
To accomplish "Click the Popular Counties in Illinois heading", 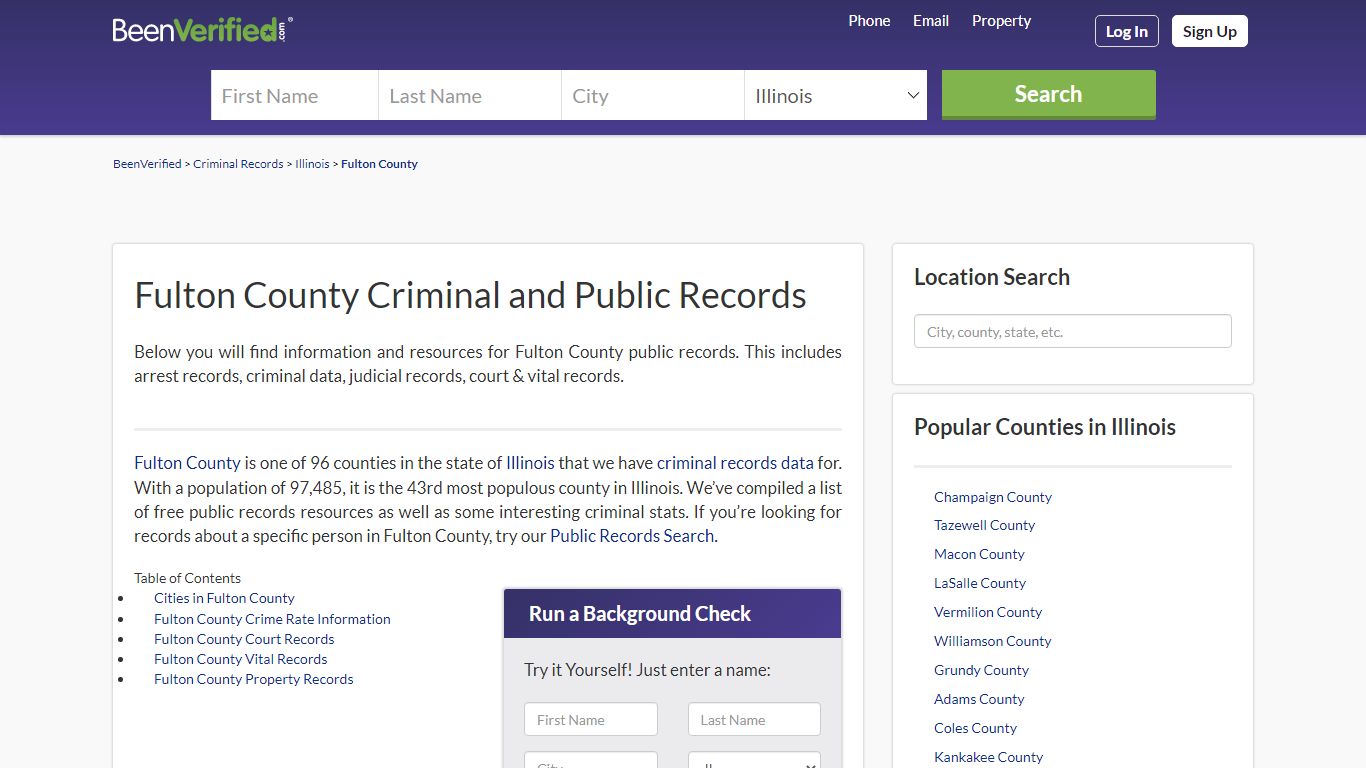I will click(1045, 427).
